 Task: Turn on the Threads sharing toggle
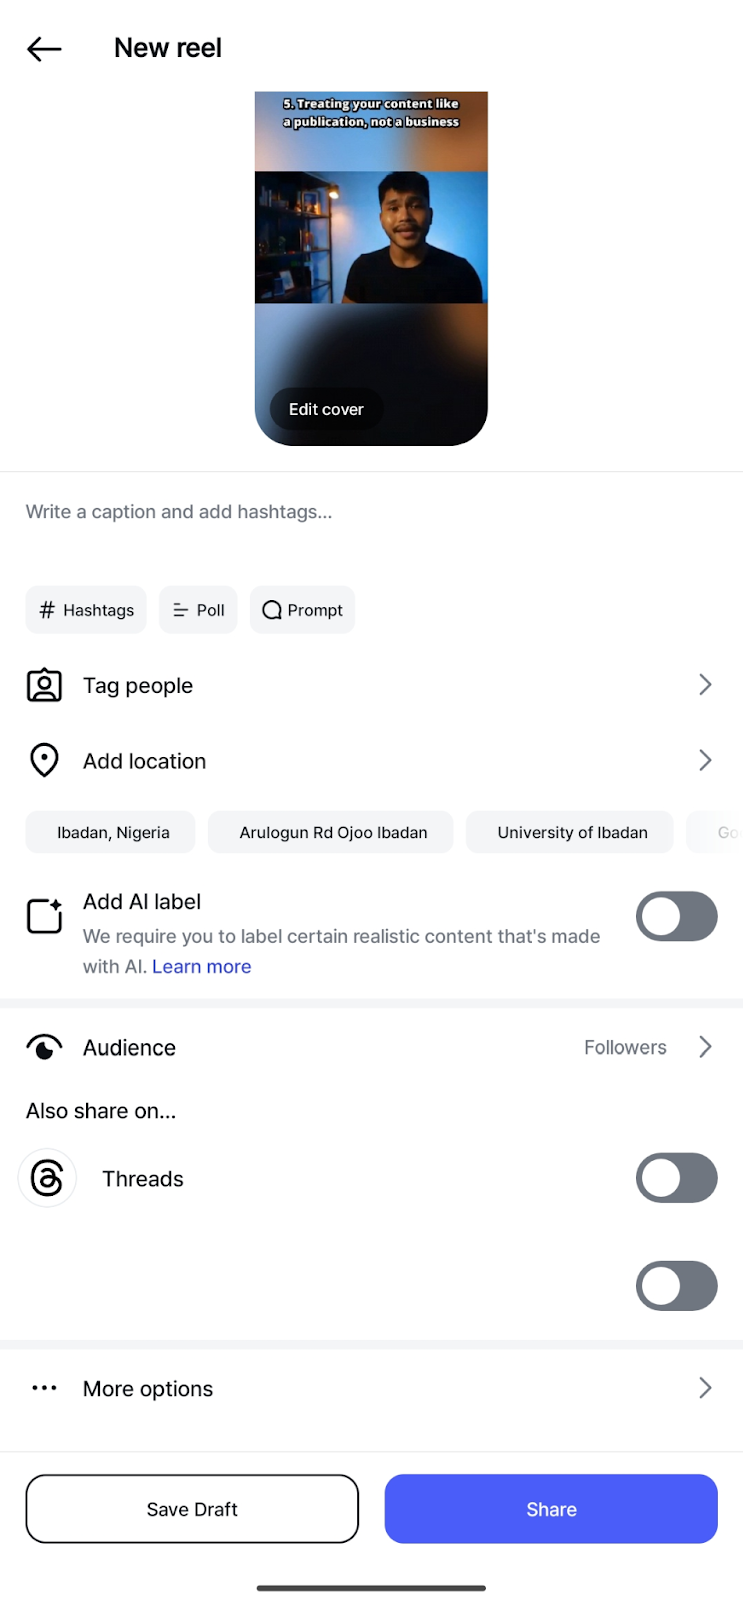tap(676, 1178)
